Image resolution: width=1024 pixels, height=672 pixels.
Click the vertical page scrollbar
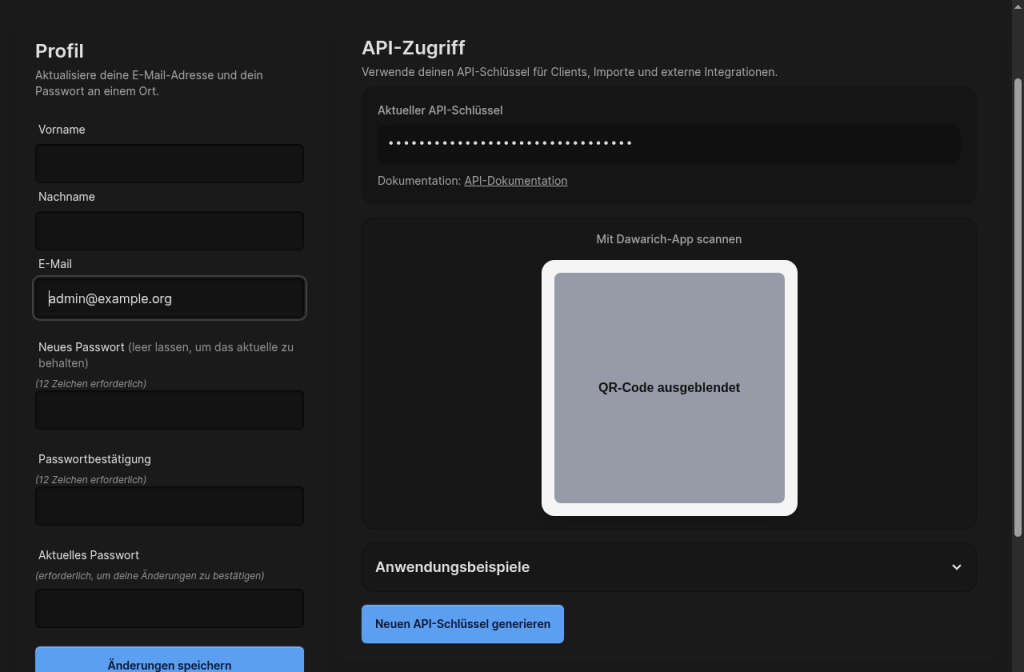[x=1017, y=307]
